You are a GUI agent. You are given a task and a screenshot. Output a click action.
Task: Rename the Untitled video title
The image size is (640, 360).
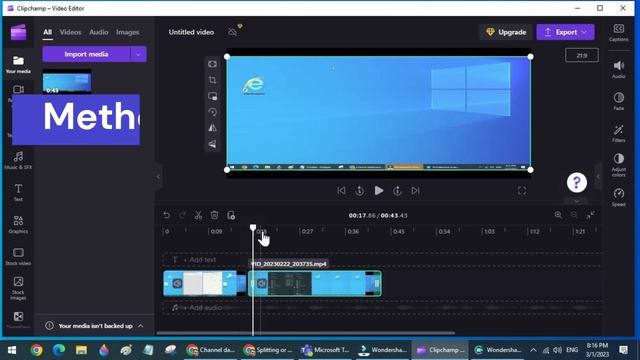coord(191,32)
